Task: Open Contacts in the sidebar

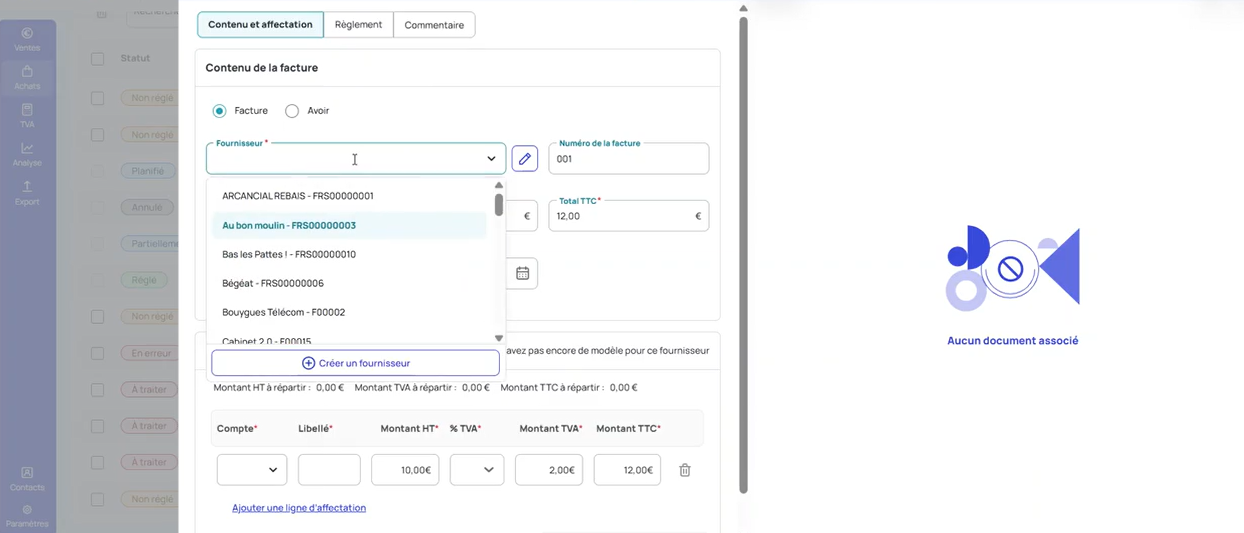Action: [x=27, y=479]
